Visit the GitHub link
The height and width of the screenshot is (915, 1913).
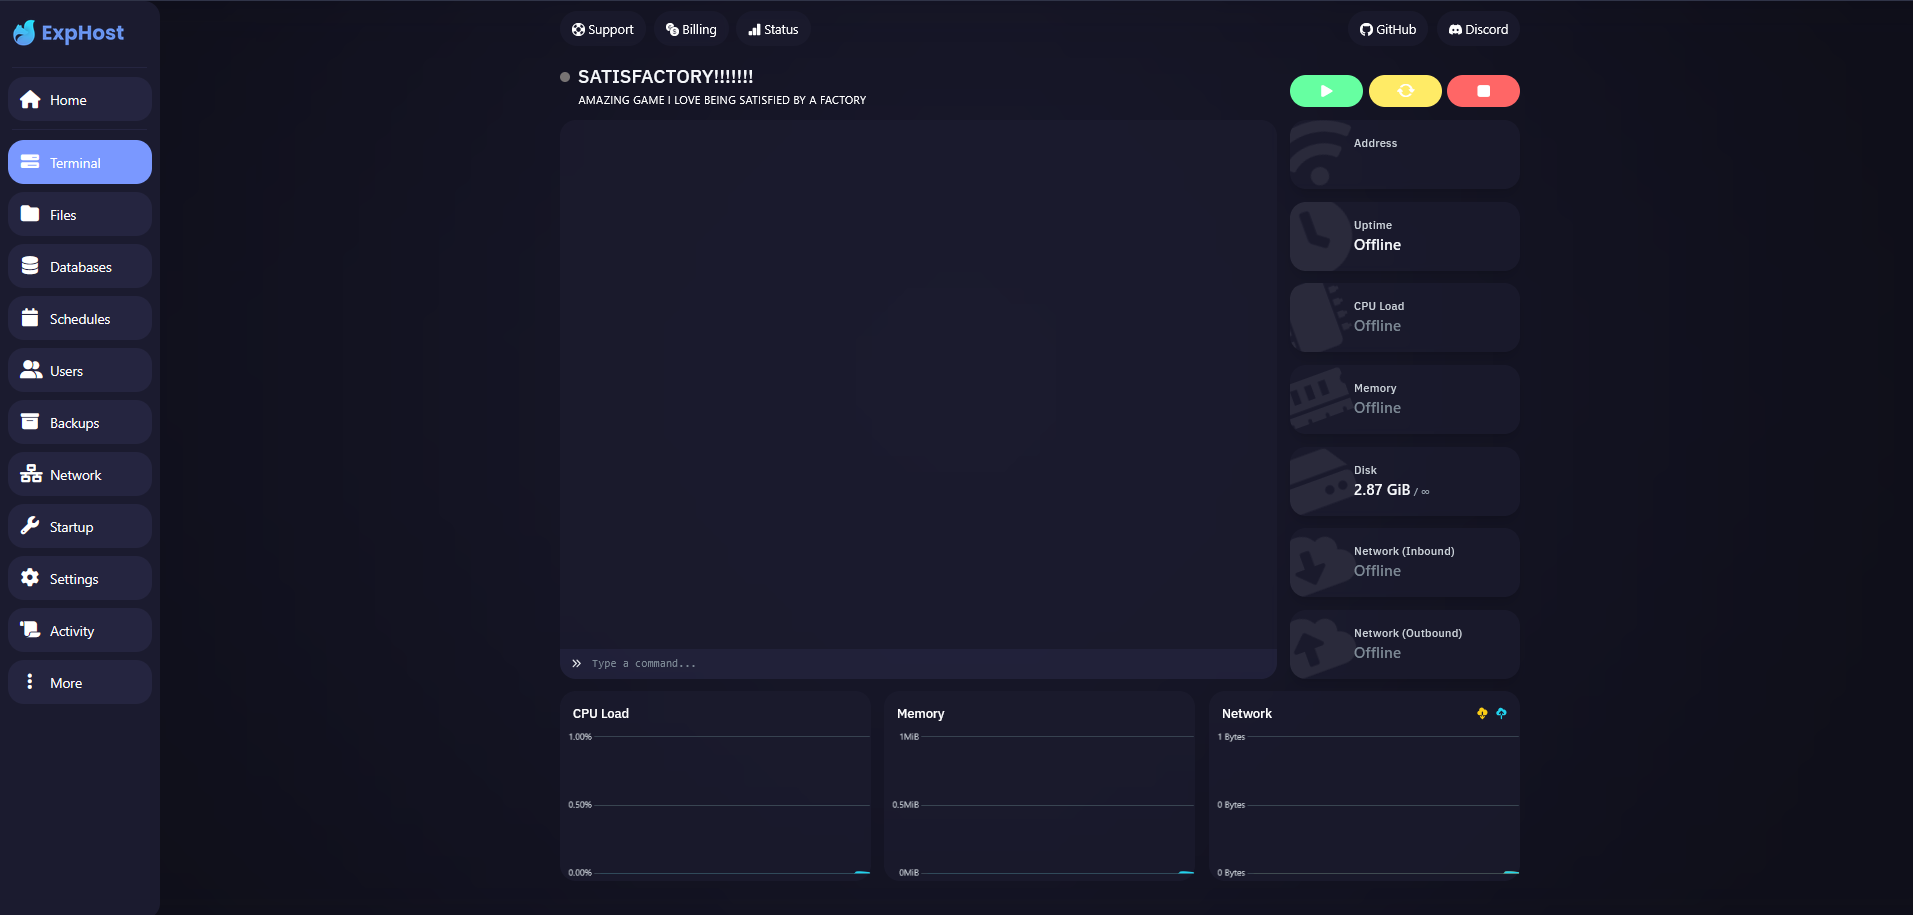(x=1388, y=29)
